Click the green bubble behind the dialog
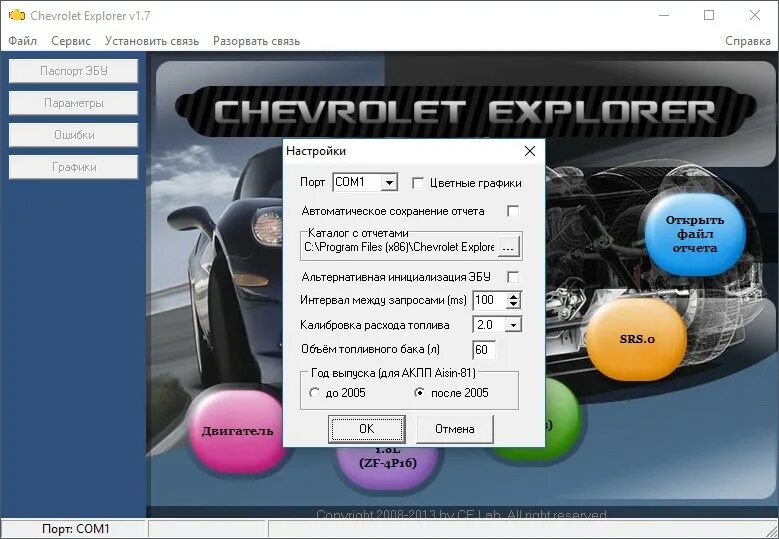 coord(562,420)
